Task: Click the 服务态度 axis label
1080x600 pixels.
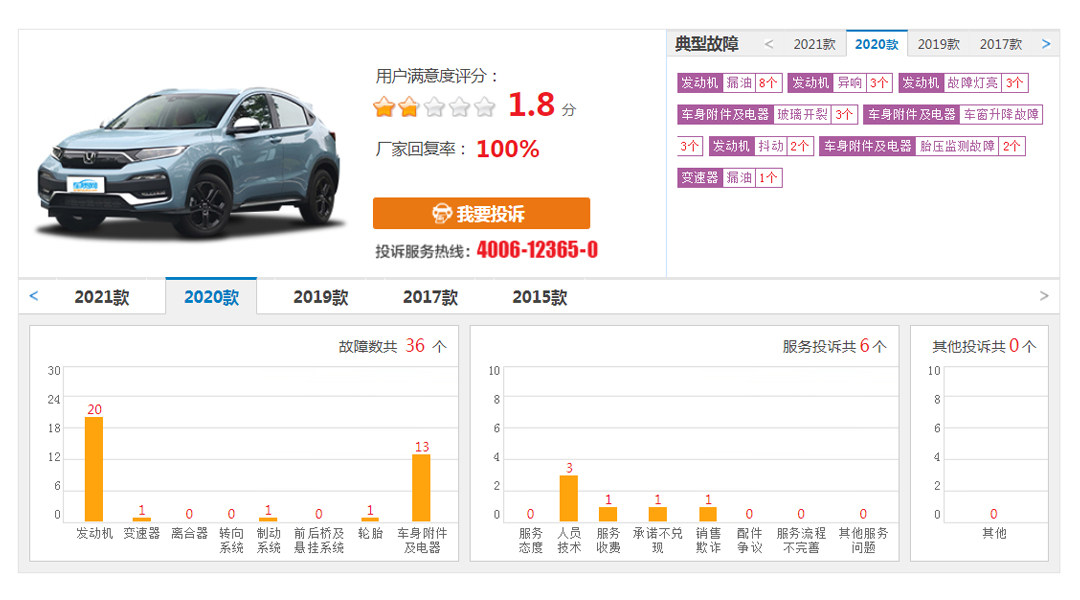Action: (530, 540)
